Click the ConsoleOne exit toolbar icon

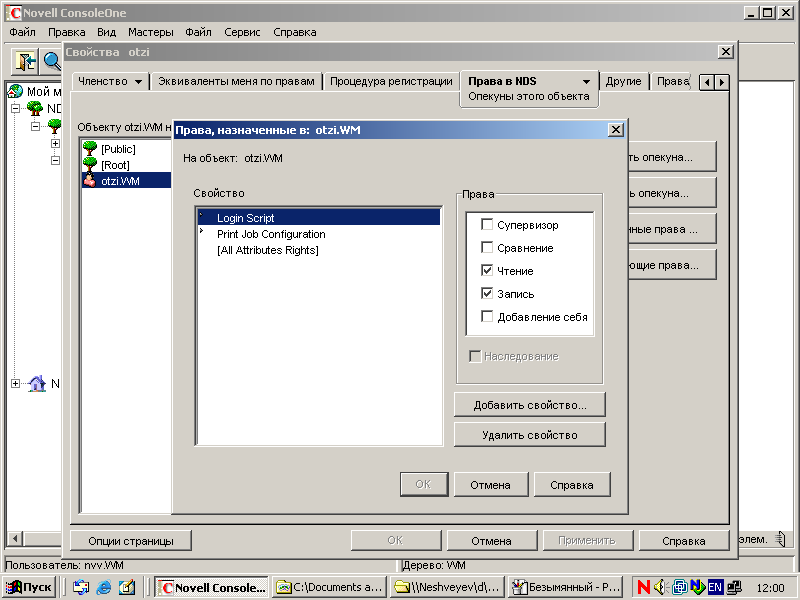click(x=25, y=61)
